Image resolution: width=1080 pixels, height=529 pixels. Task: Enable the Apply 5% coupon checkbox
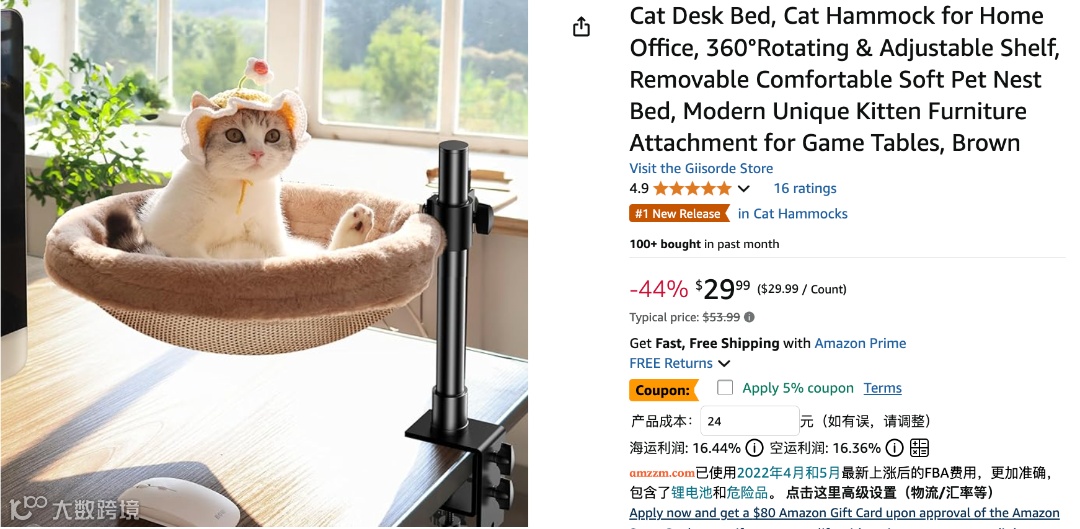click(725, 387)
